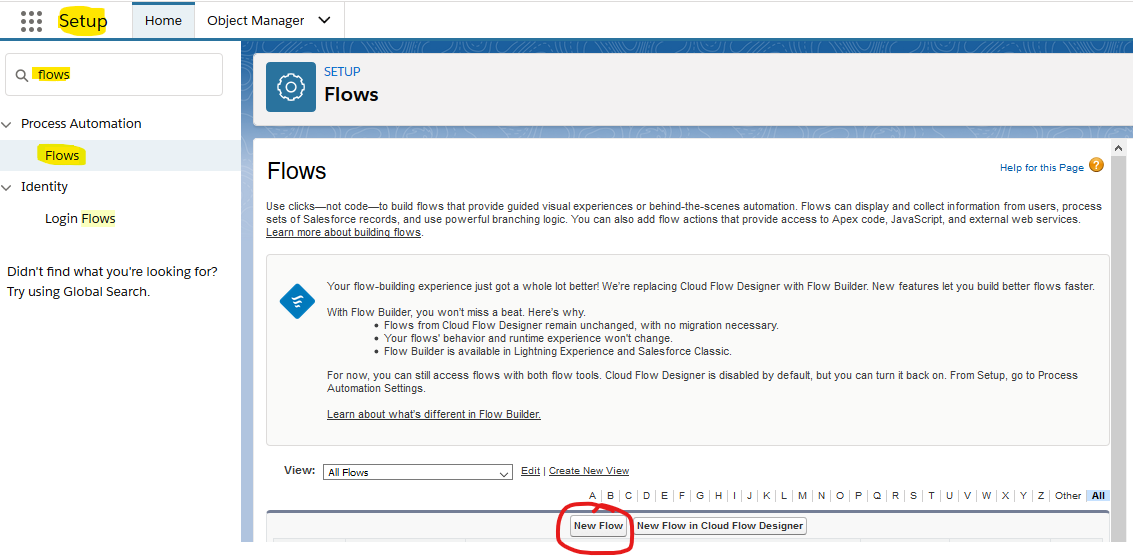Screen dimensions: 1133x556
Task: Select Flows in the setup tree
Action: 62,155
